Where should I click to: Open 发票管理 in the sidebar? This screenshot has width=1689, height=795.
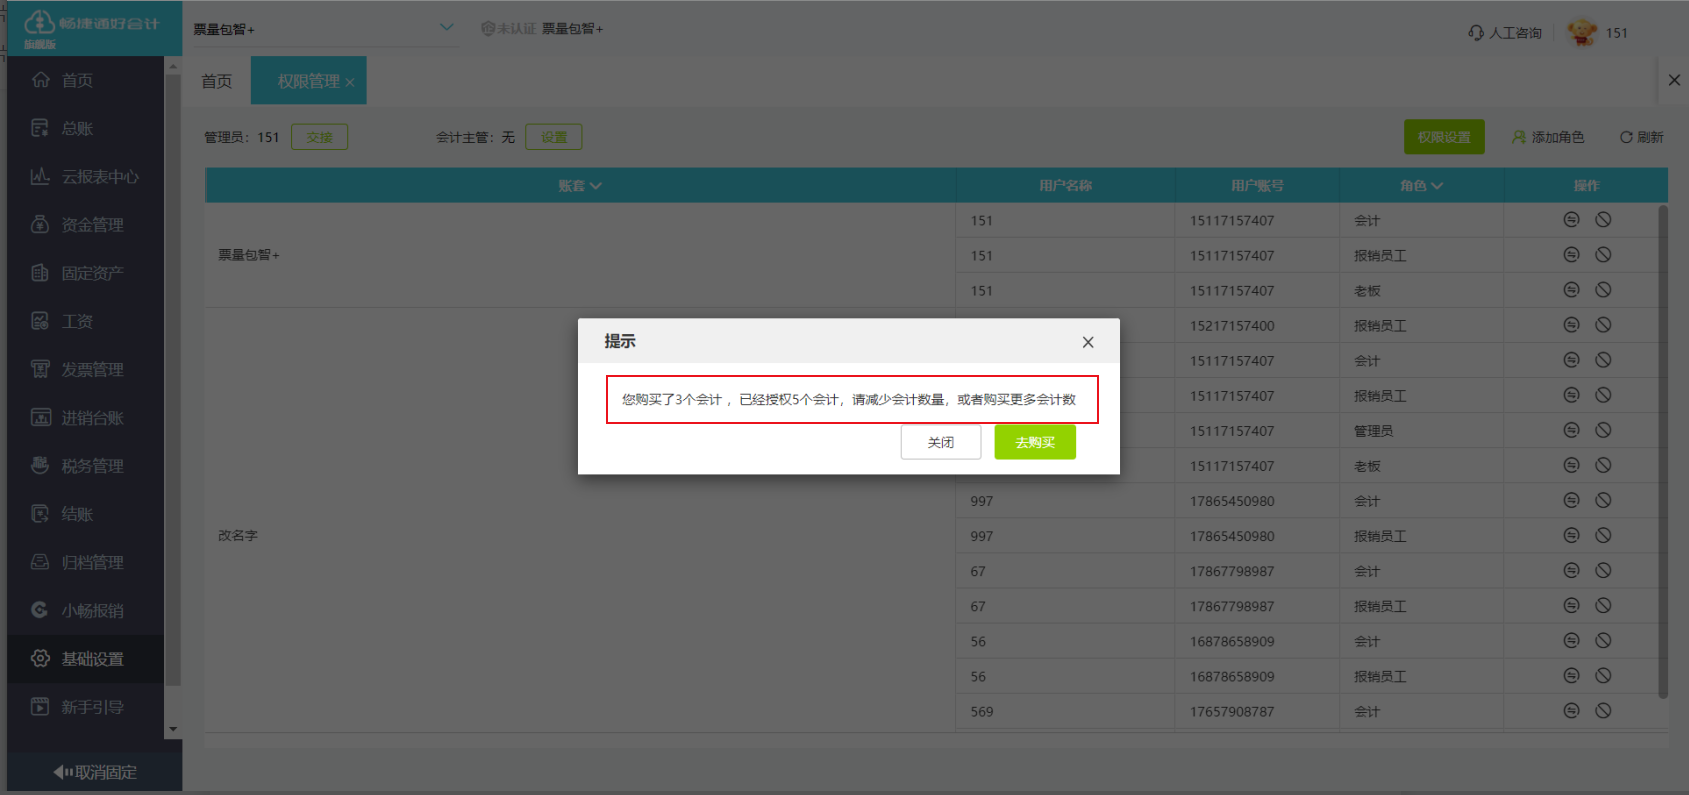pos(92,370)
